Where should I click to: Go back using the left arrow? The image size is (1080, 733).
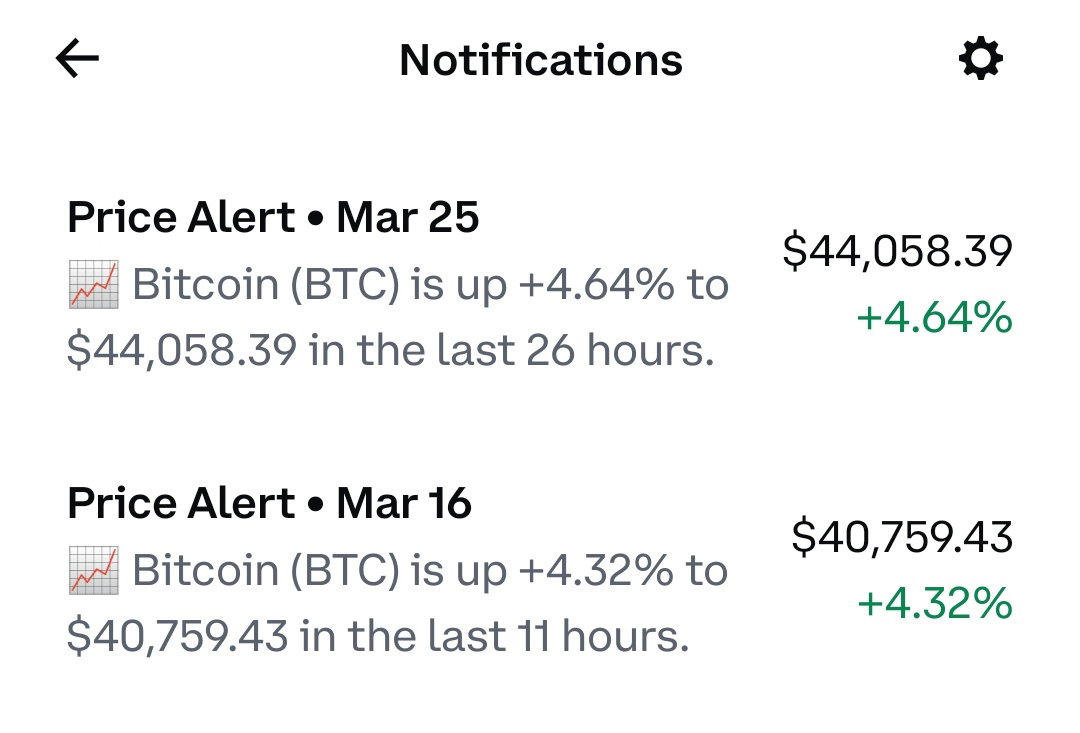click(77, 59)
